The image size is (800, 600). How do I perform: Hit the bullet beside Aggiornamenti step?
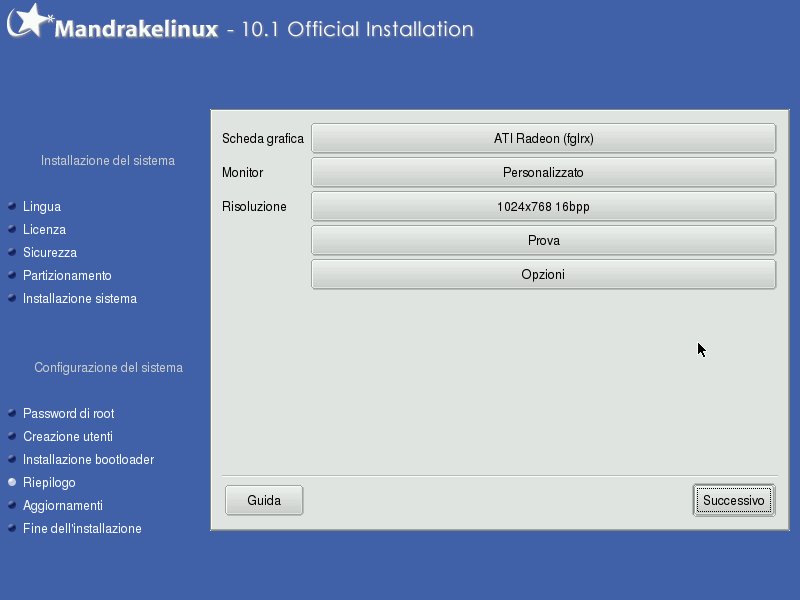(x=12, y=505)
